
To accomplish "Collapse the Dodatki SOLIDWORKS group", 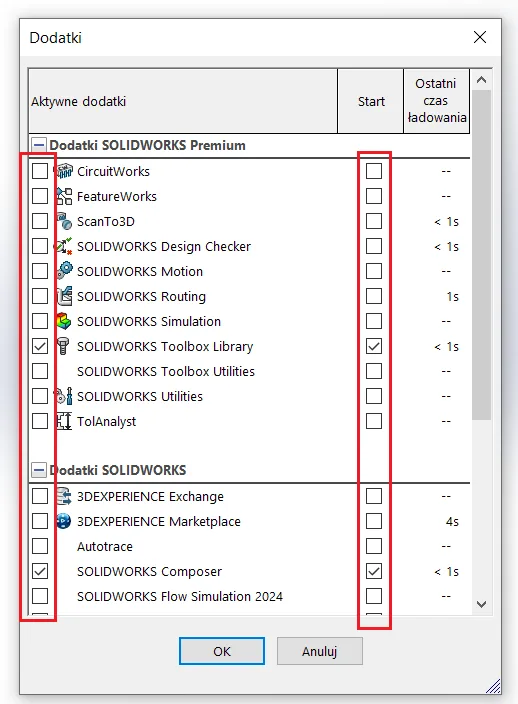I will tap(39, 470).
